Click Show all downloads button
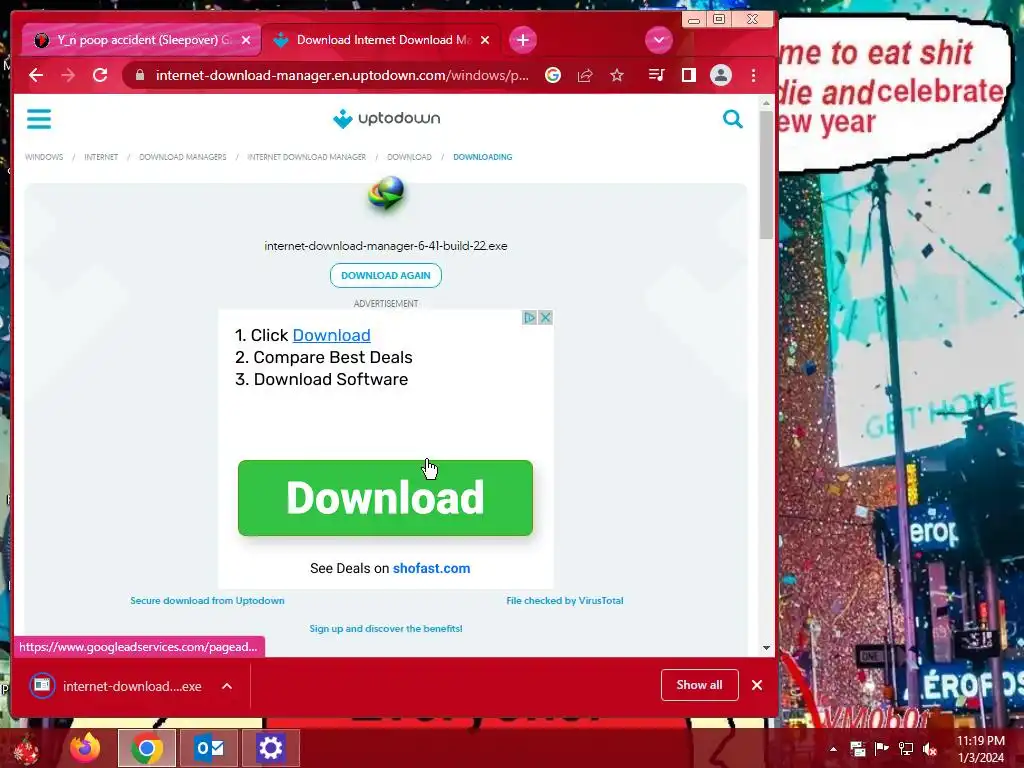 [699, 684]
